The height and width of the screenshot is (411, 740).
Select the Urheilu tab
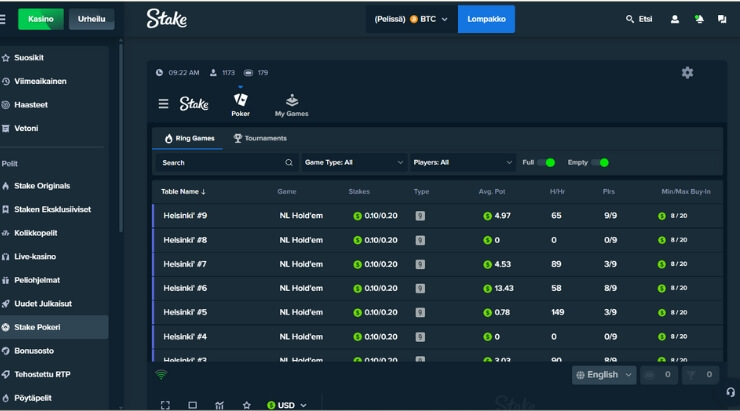pos(92,19)
